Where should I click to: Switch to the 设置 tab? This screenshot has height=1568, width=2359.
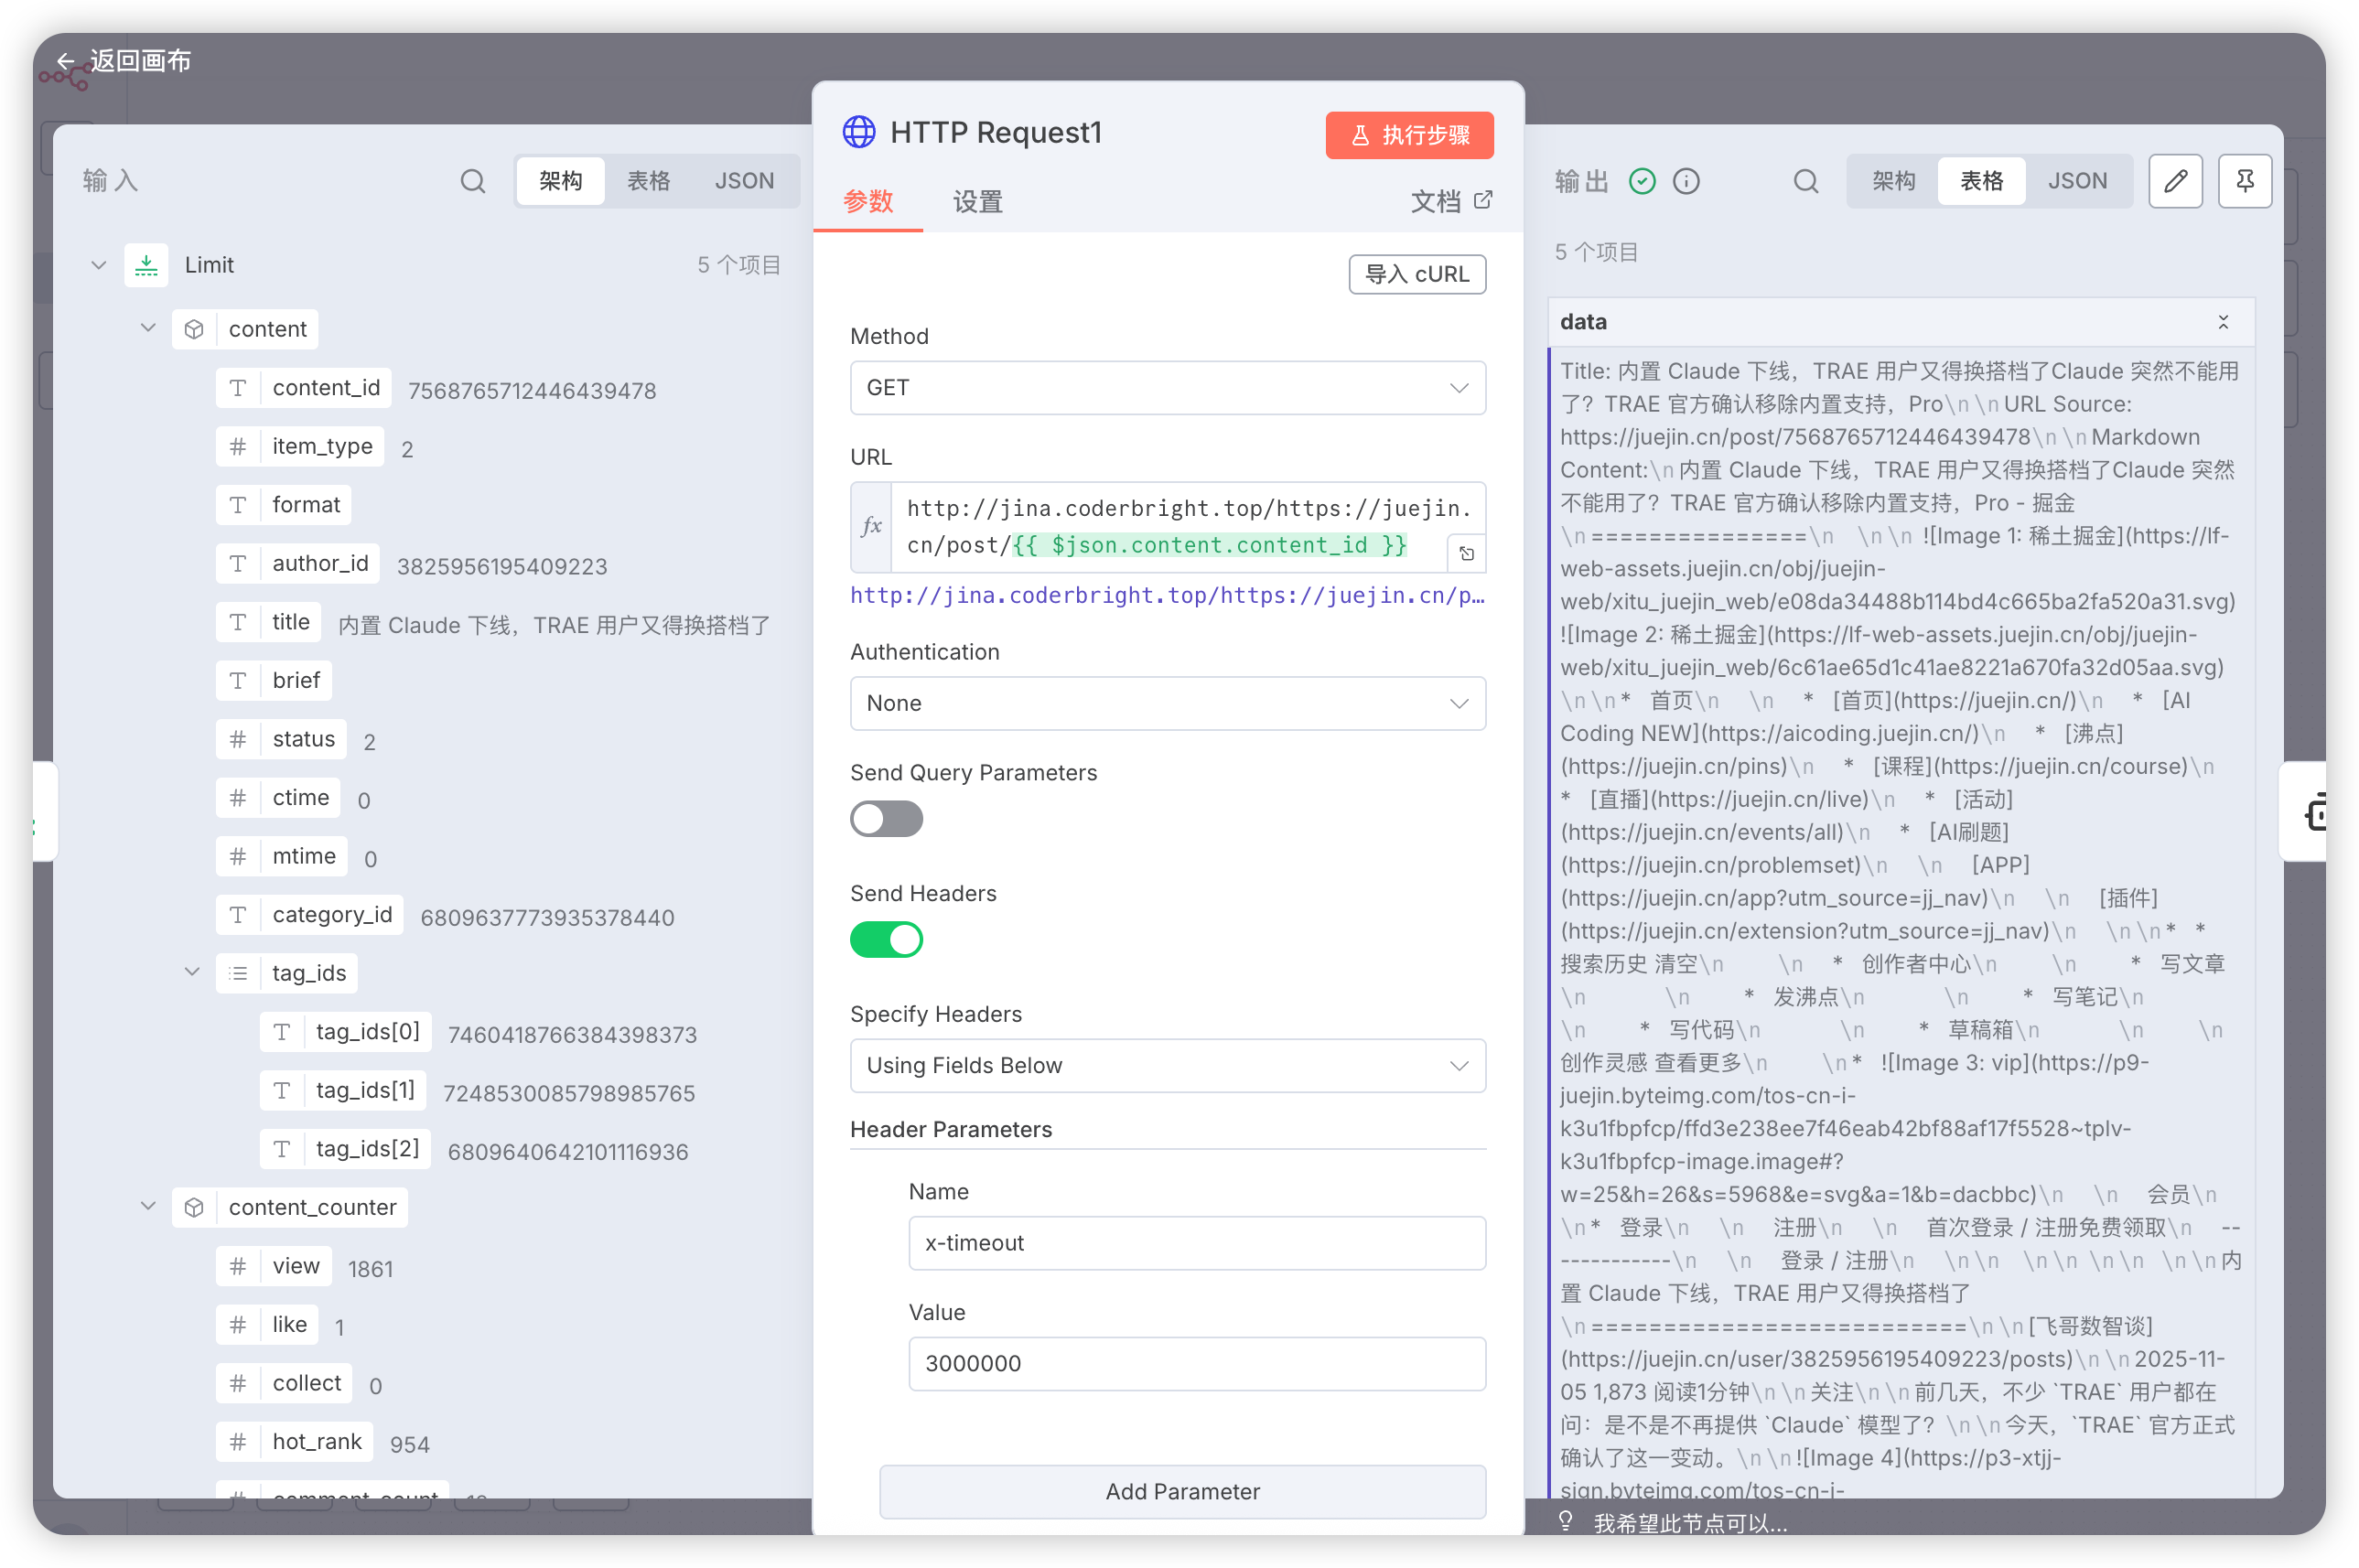[x=977, y=201]
